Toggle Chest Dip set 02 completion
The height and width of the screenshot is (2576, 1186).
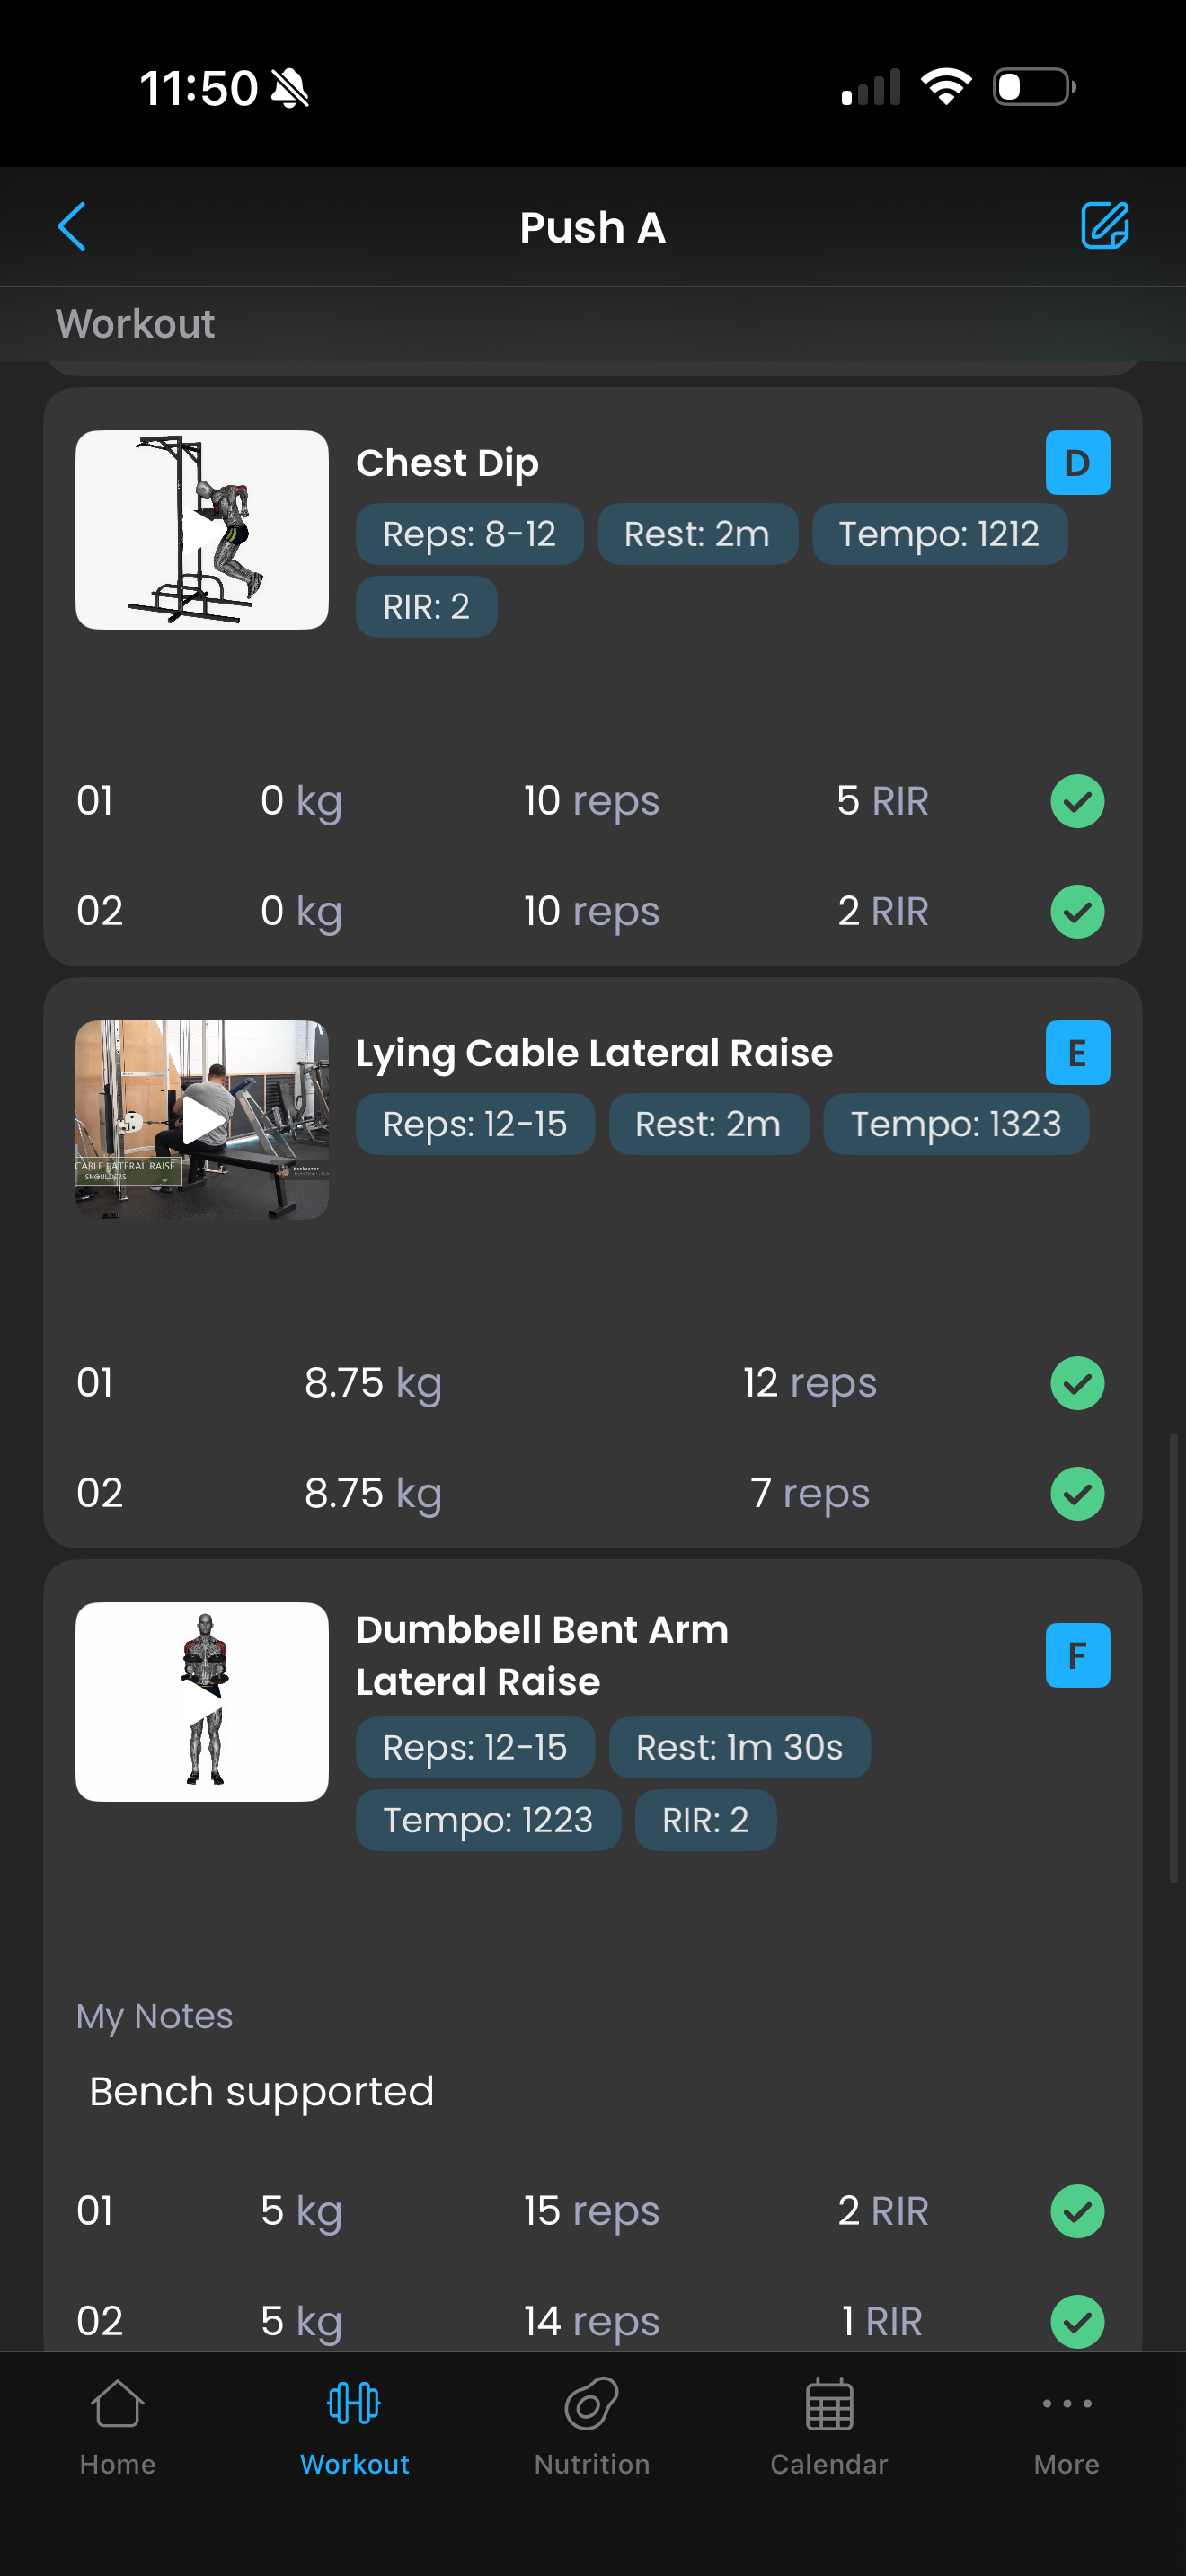click(1077, 911)
